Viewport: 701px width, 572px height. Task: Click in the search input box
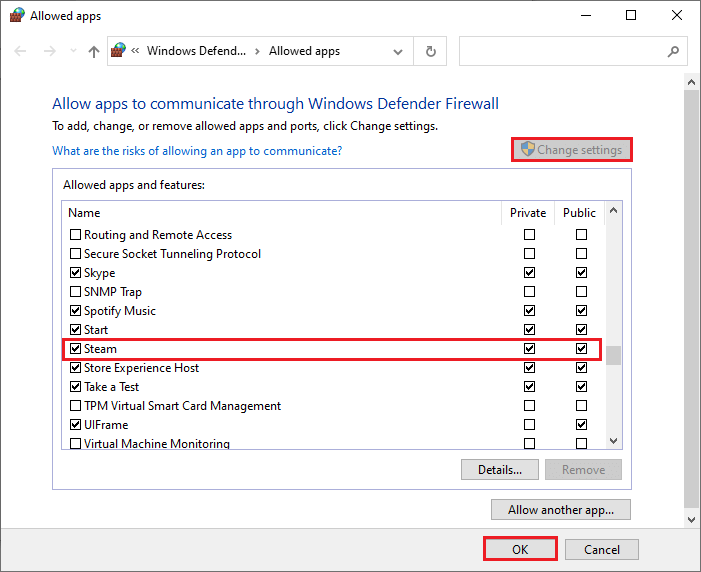click(x=562, y=51)
